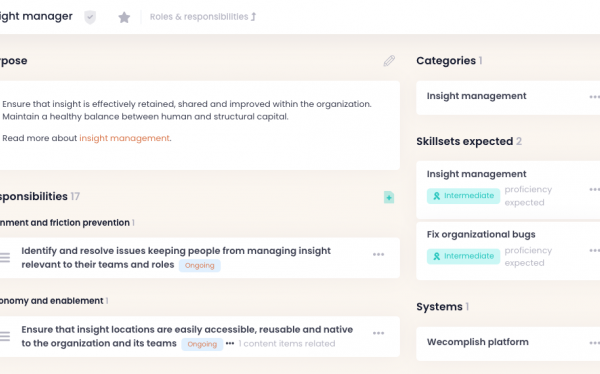600x374 pixels.
Task: Click the drag handle on Ensure that insight locations
Action: click(5, 336)
